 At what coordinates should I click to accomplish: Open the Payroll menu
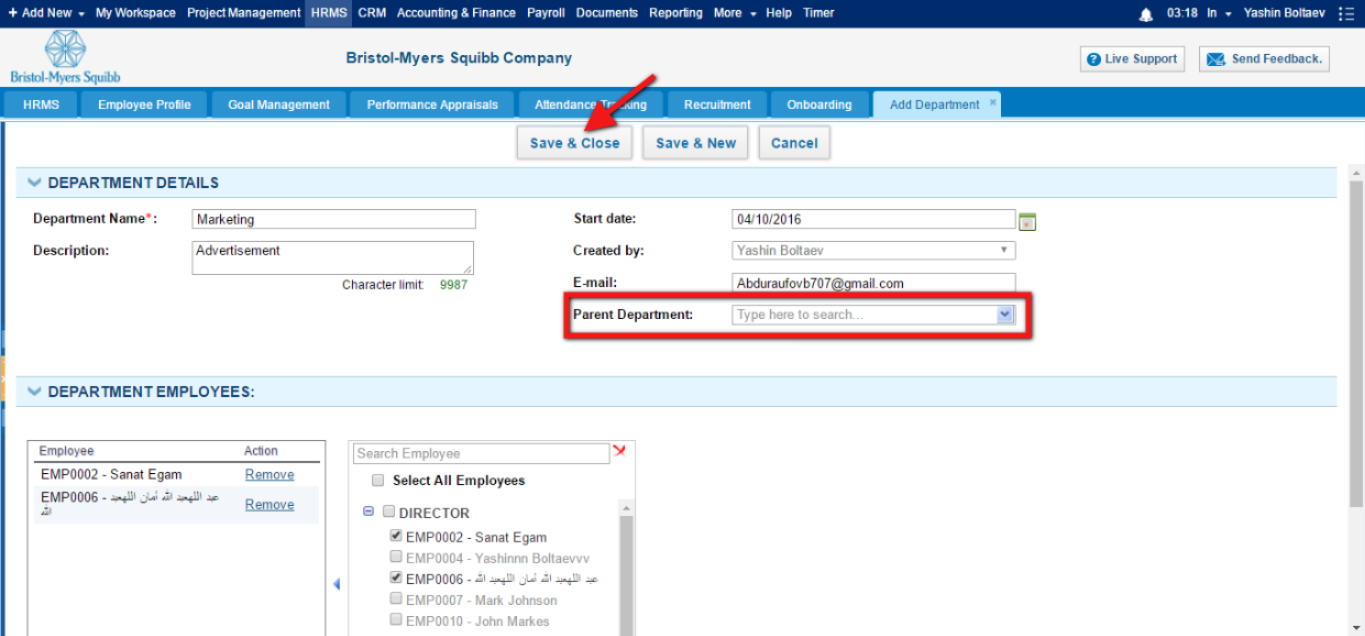[546, 13]
